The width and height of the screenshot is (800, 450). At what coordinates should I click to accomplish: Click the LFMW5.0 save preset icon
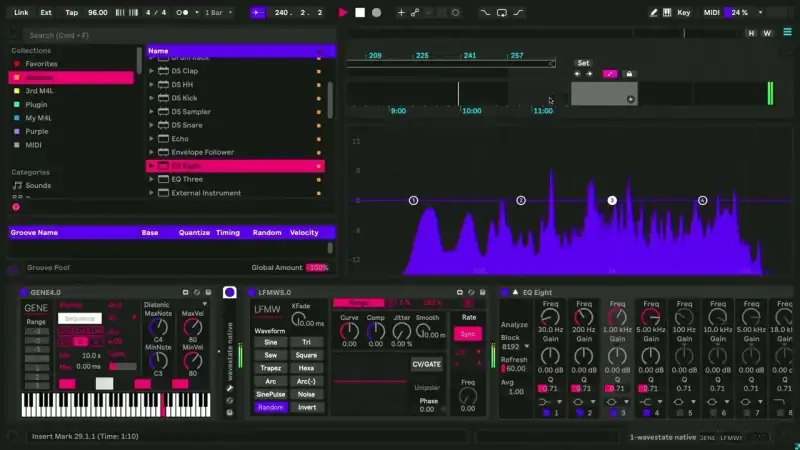tap(482, 292)
